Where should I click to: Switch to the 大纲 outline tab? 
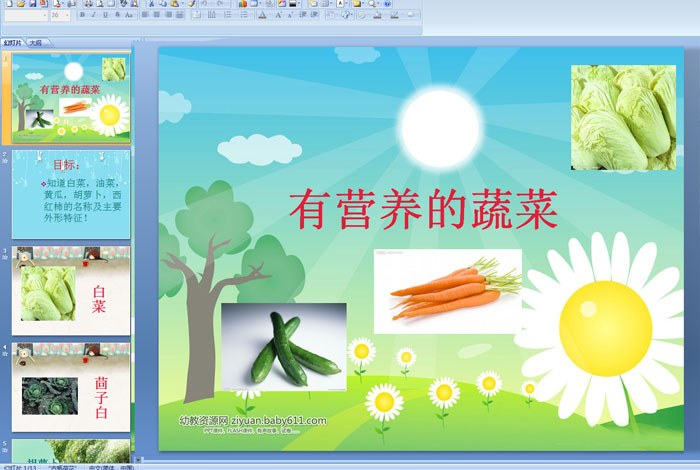coord(36,43)
